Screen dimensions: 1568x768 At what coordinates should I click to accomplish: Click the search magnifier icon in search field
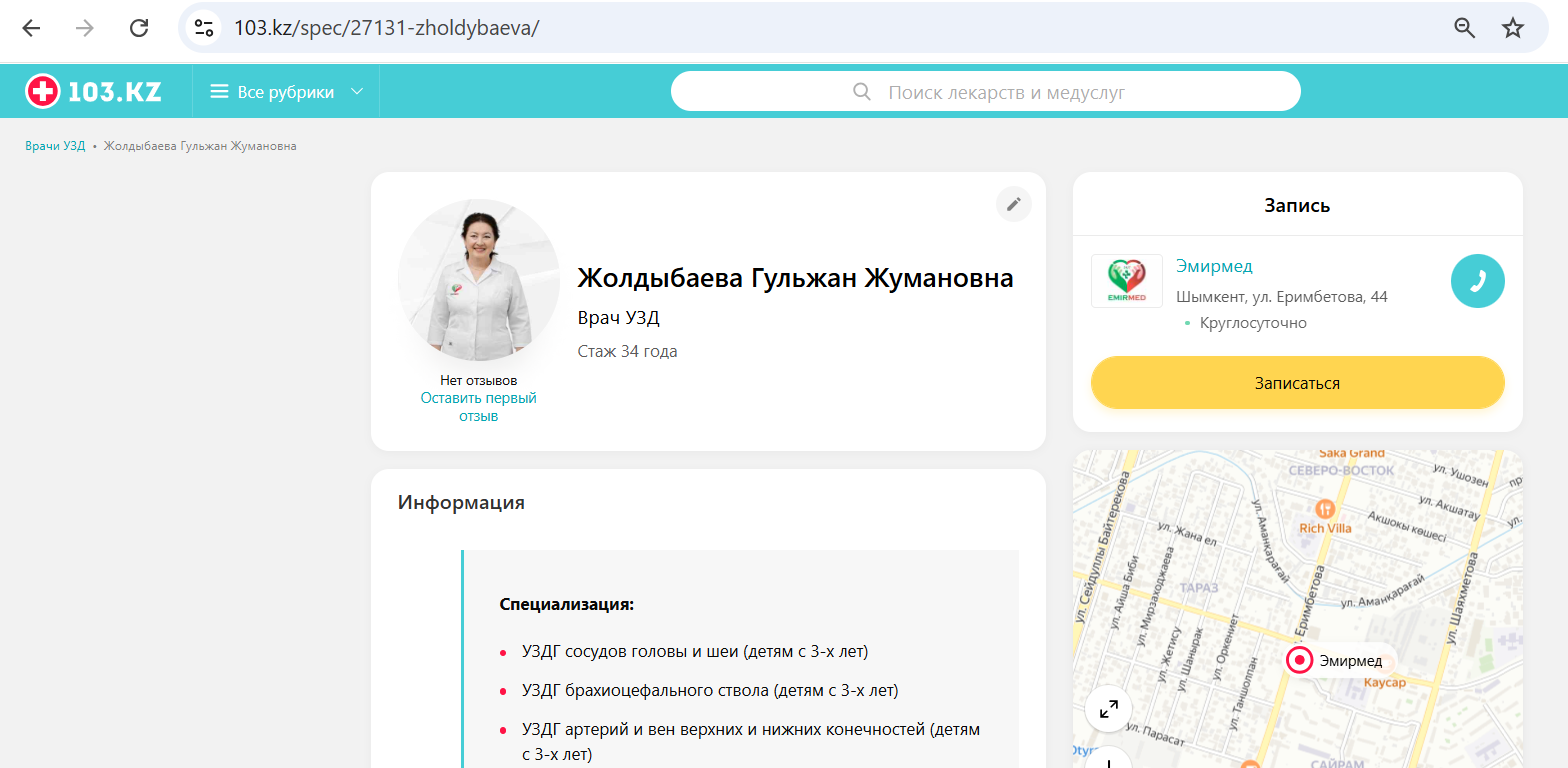[862, 92]
